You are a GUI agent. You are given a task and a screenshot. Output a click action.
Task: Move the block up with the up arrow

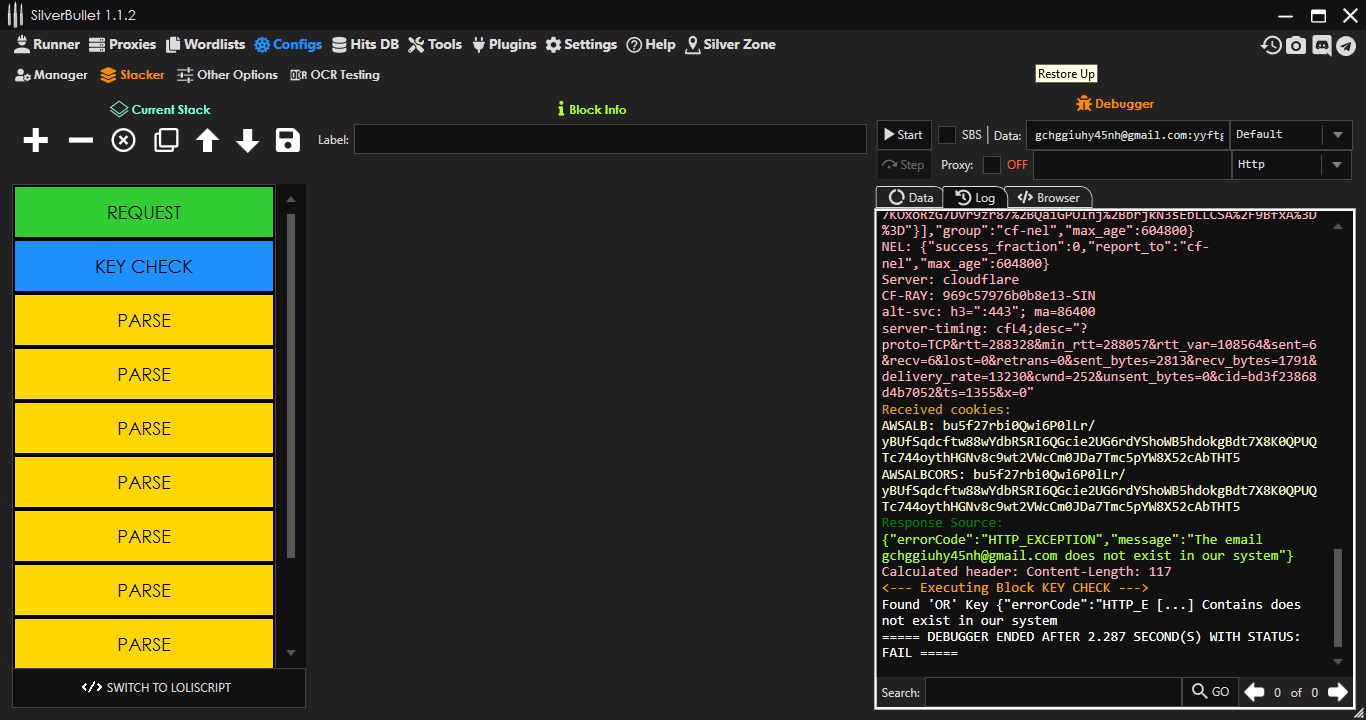point(207,141)
